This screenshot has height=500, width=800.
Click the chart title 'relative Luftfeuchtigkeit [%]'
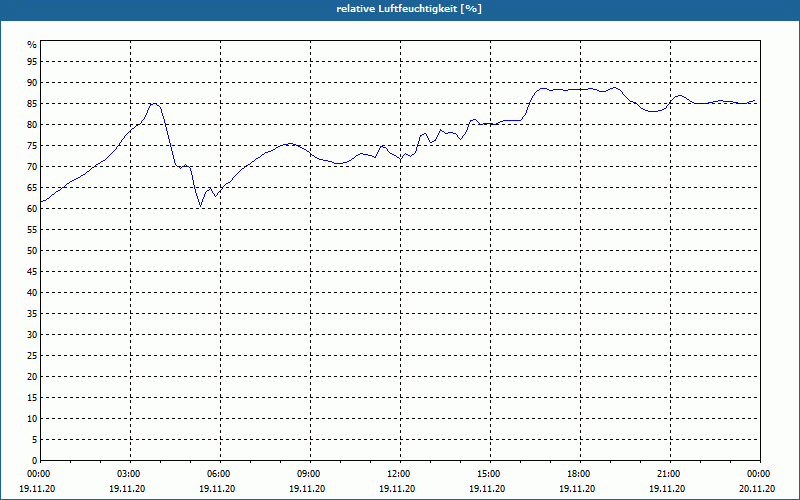click(x=409, y=9)
